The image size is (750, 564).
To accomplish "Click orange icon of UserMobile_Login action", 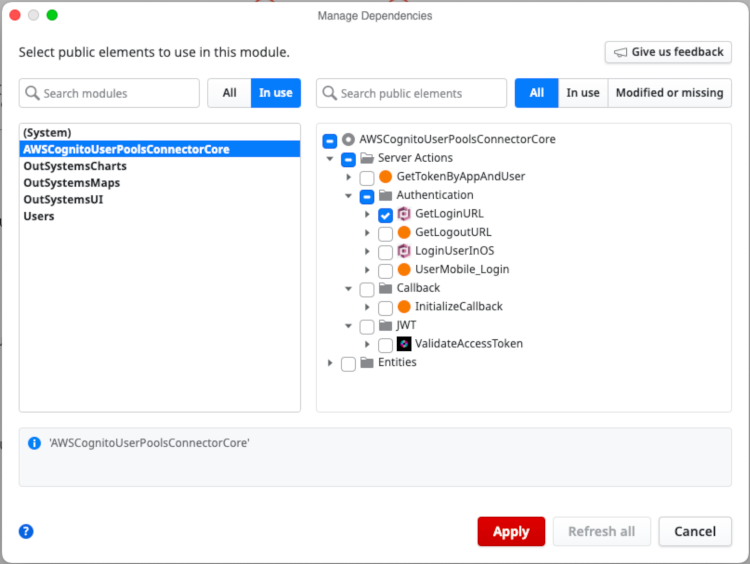I will point(404,269).
